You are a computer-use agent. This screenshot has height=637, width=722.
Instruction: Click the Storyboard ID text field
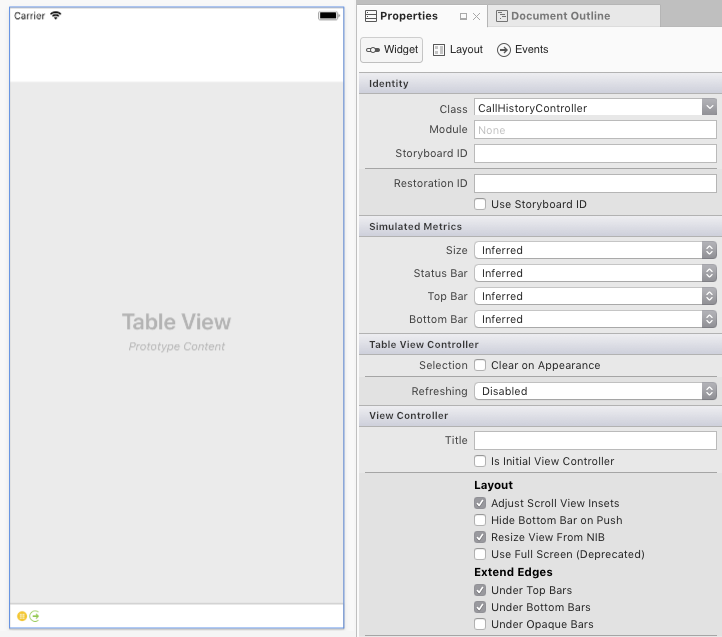tap(595, 153)
